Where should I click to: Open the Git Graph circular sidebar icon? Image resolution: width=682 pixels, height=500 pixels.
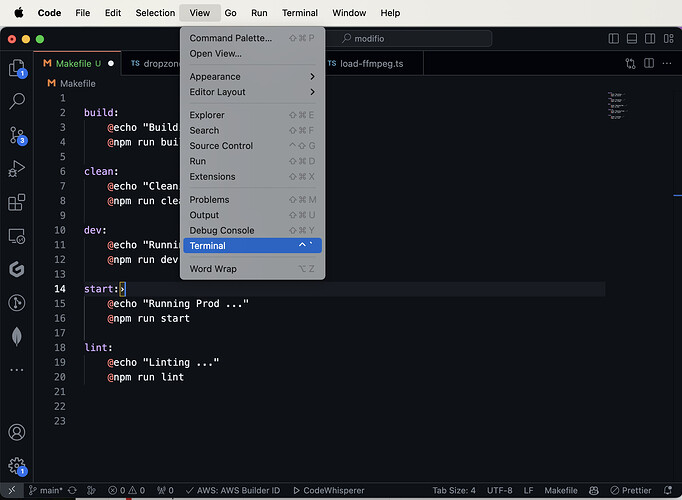pyautogui.click(x=17, y=303)
